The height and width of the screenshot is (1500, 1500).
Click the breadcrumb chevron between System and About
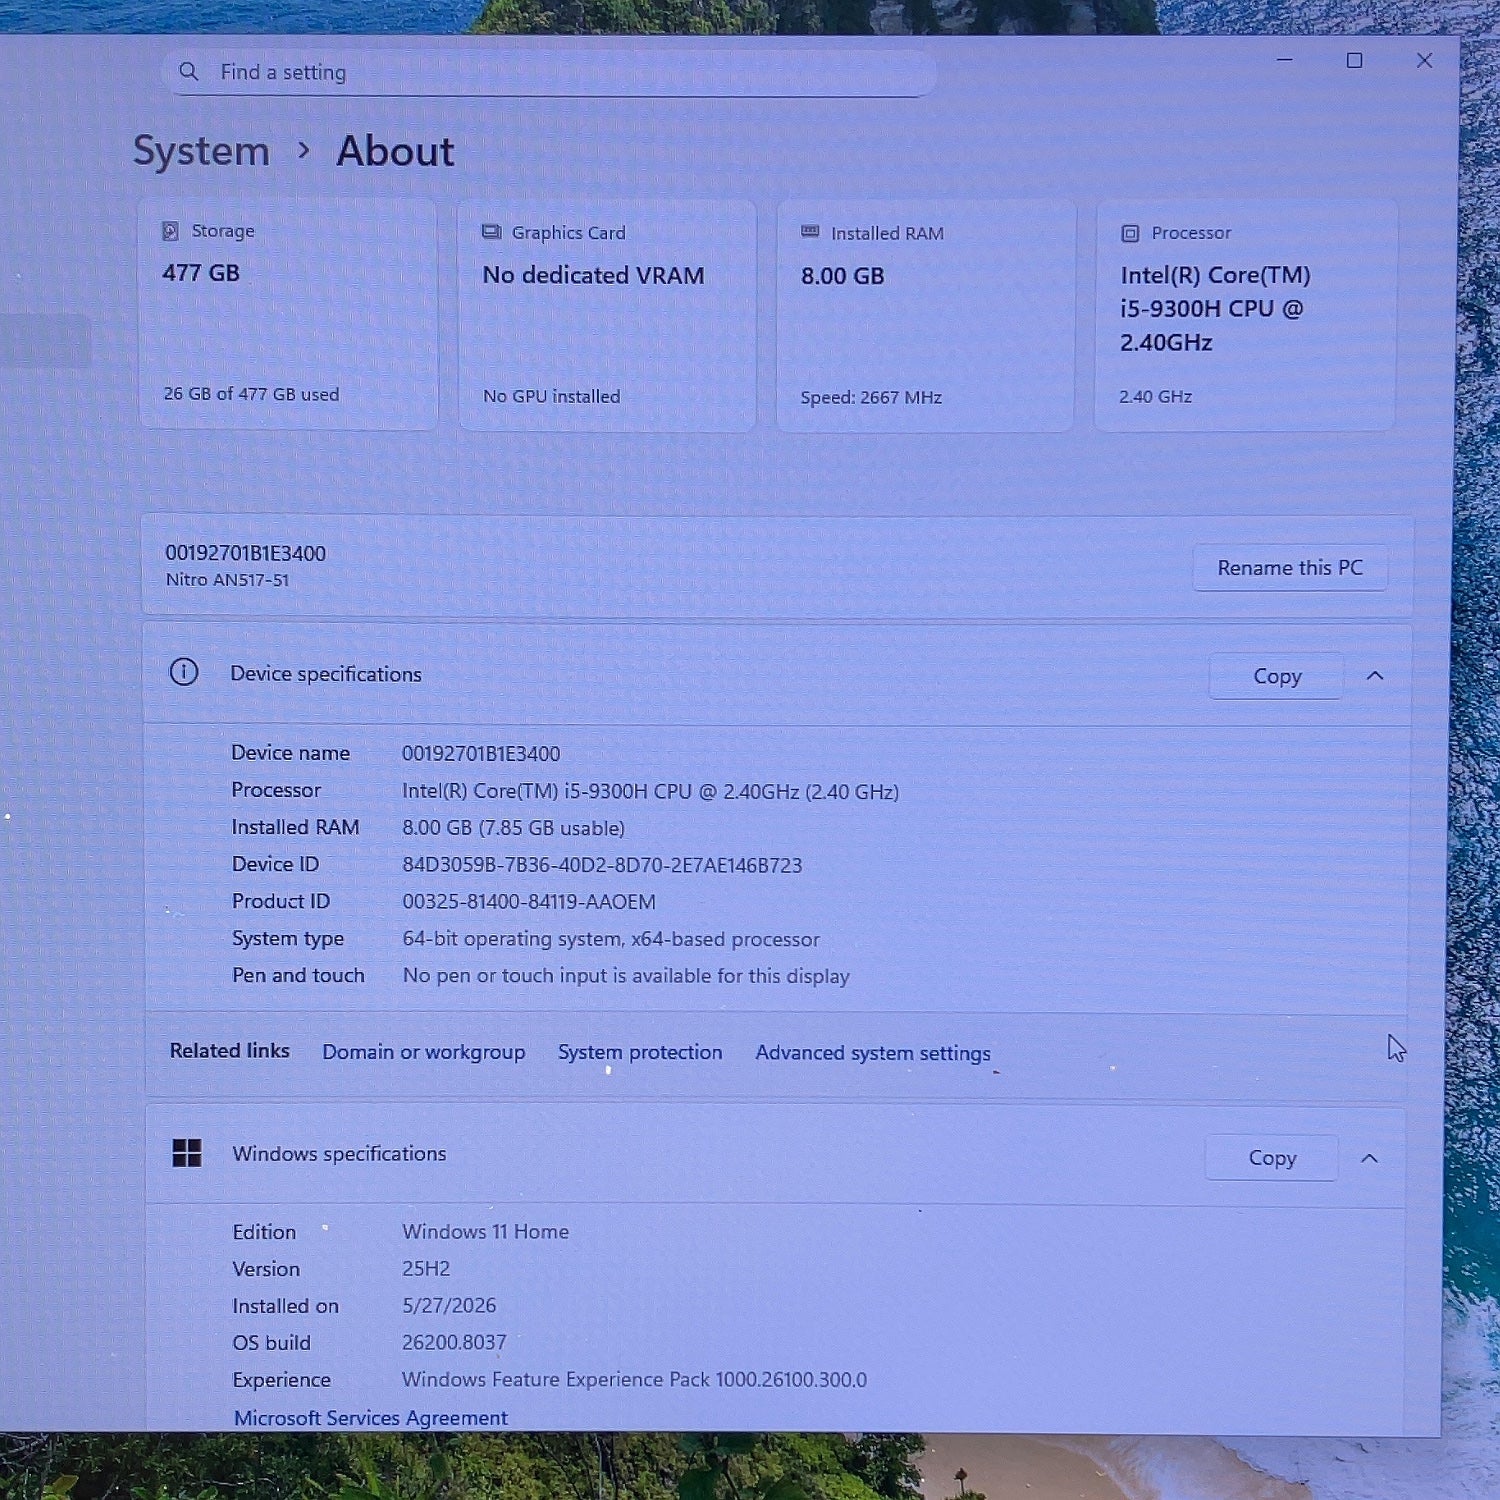304,151
